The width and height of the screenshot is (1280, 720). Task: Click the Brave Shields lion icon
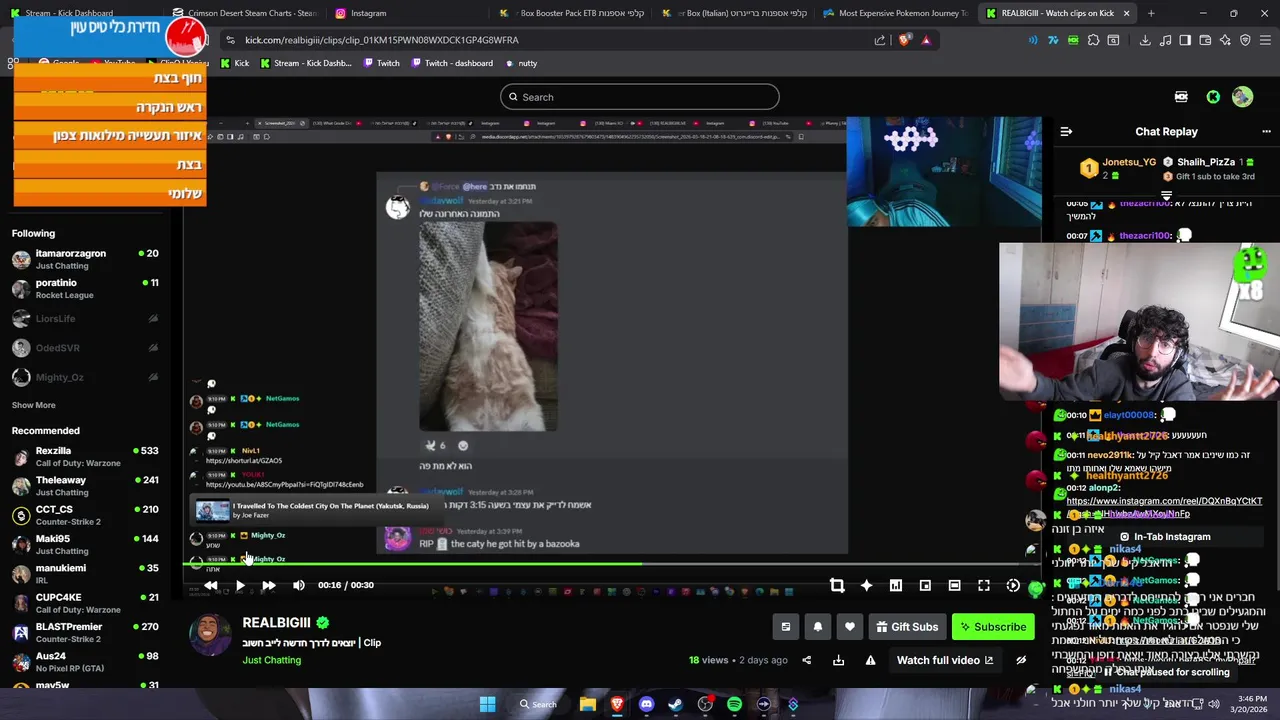pos(905,40)
